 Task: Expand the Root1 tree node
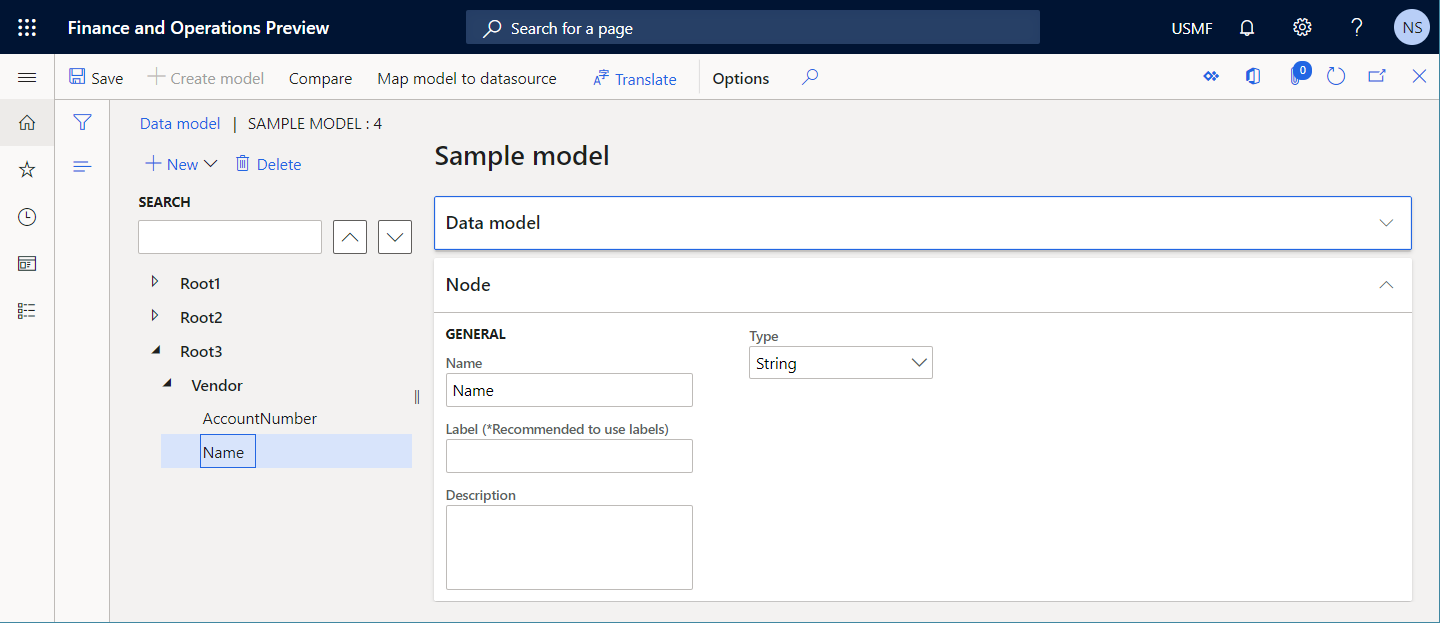(x=156, y=282)
